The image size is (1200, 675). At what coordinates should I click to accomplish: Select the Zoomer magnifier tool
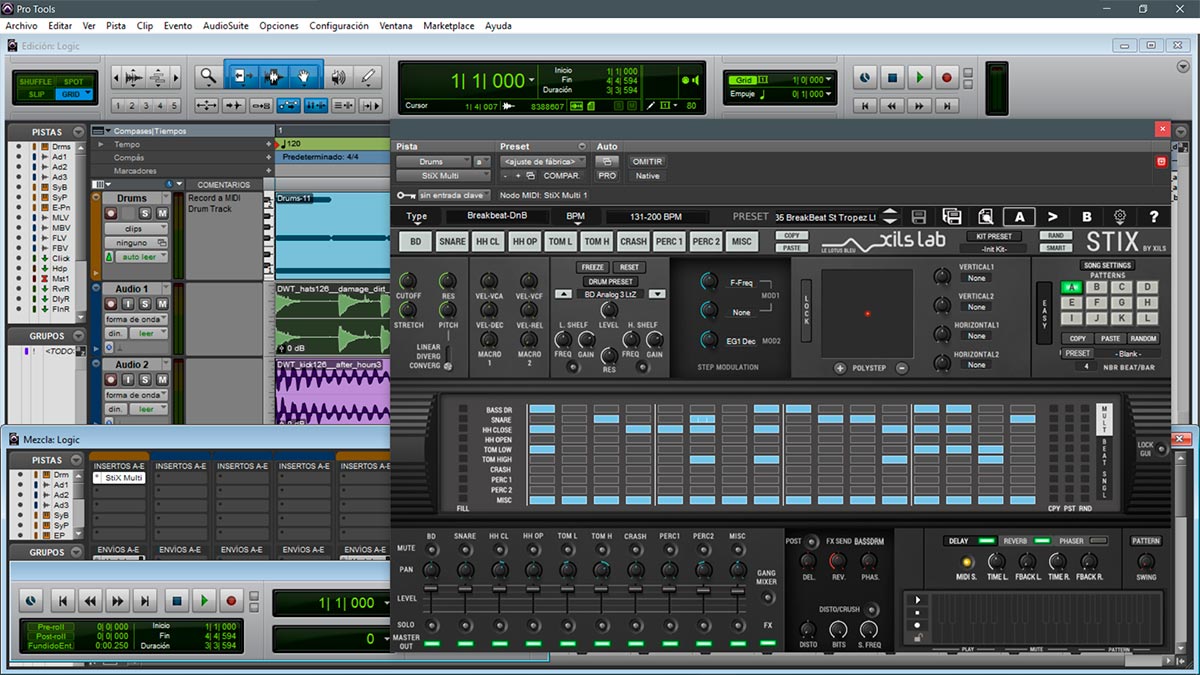click(x=208, y=76)
